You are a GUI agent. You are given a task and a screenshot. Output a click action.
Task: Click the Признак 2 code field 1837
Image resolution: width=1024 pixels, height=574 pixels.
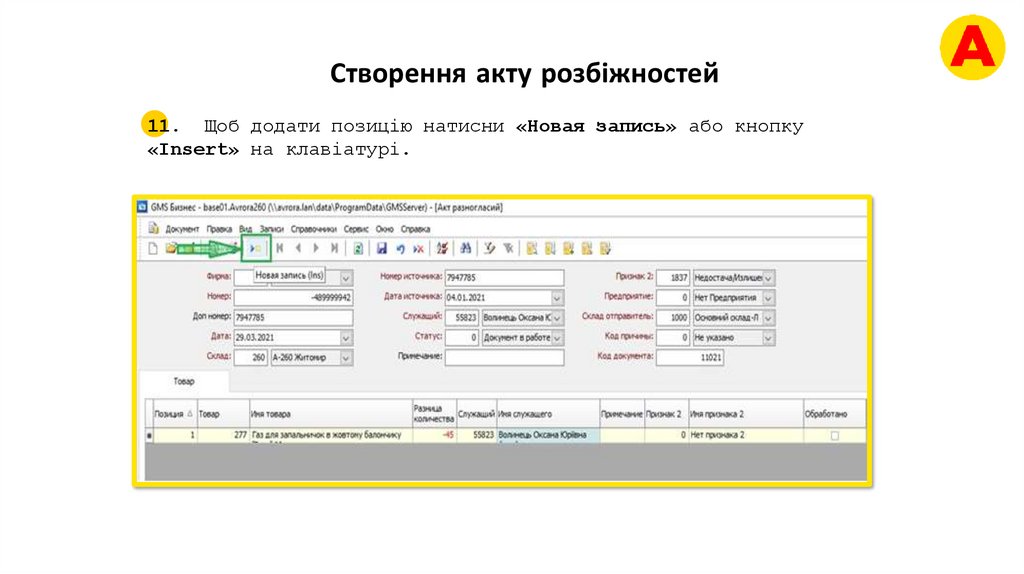(673, 278)
